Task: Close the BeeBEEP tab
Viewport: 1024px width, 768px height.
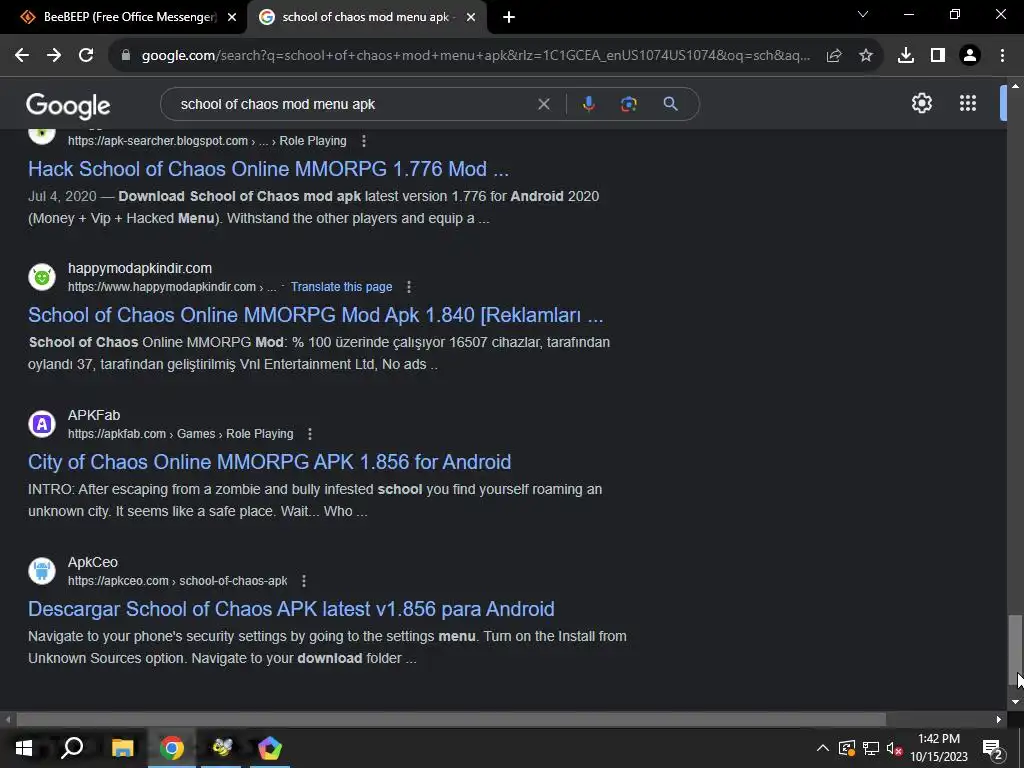Action: coord(232,18)
